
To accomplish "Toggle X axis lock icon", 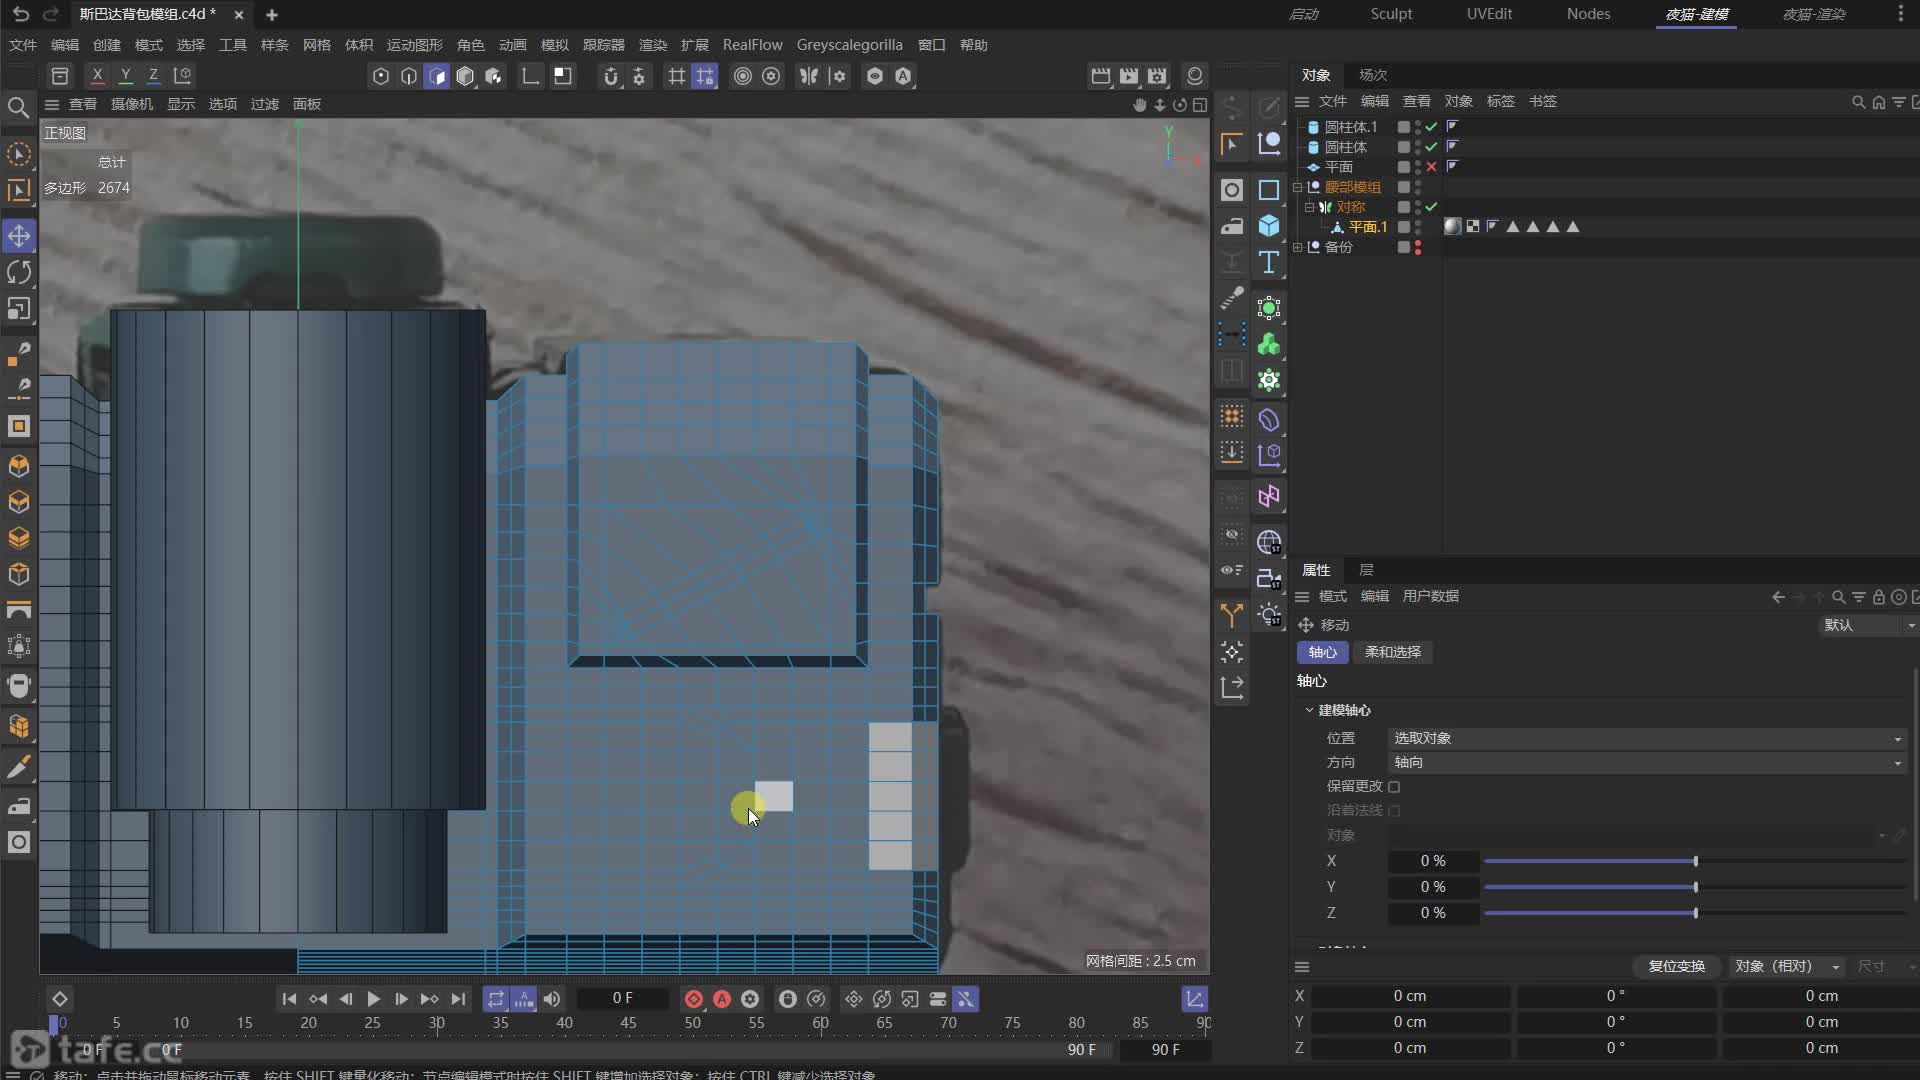I will (x=97, y=75).
